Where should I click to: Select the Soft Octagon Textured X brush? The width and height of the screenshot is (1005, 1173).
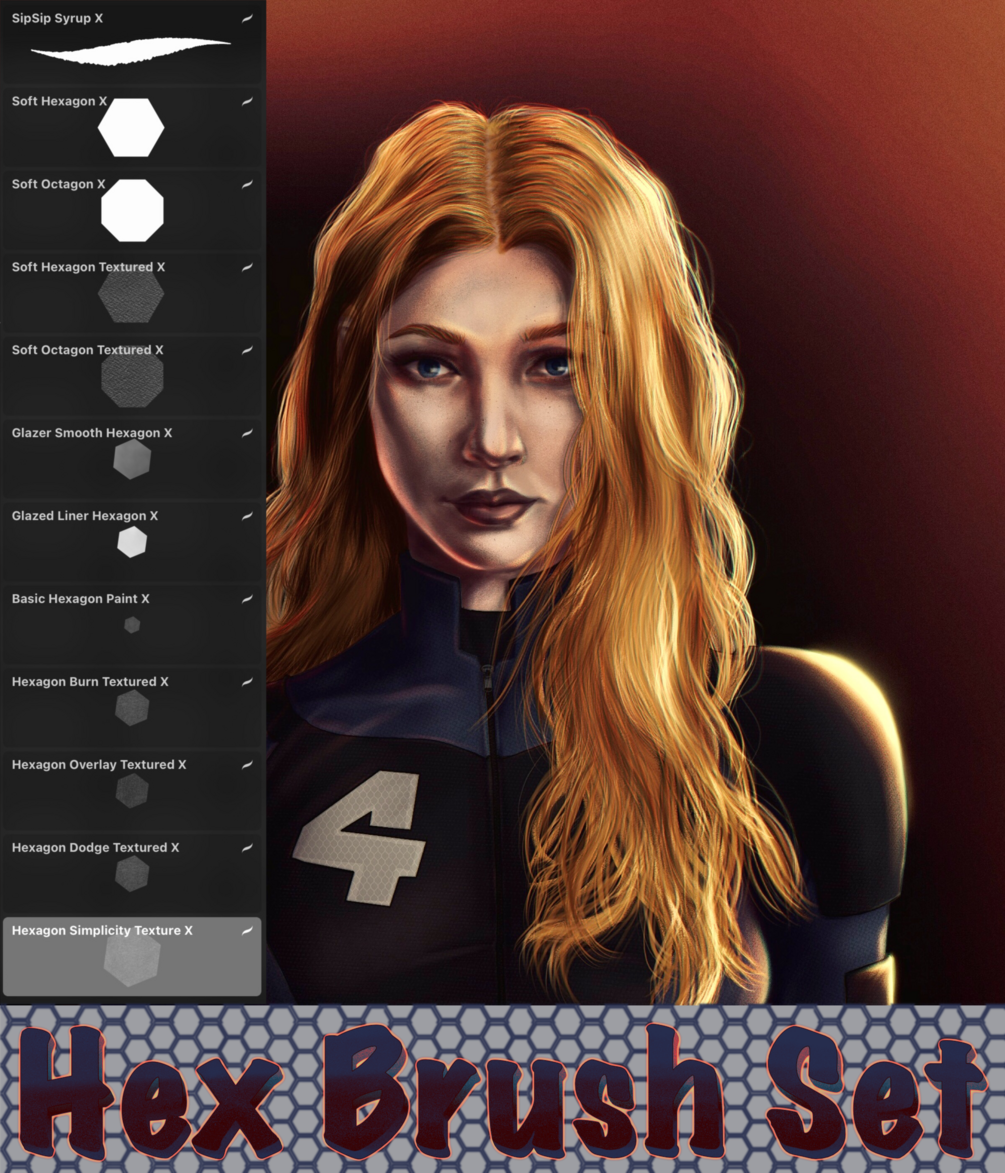coord(132,376)
